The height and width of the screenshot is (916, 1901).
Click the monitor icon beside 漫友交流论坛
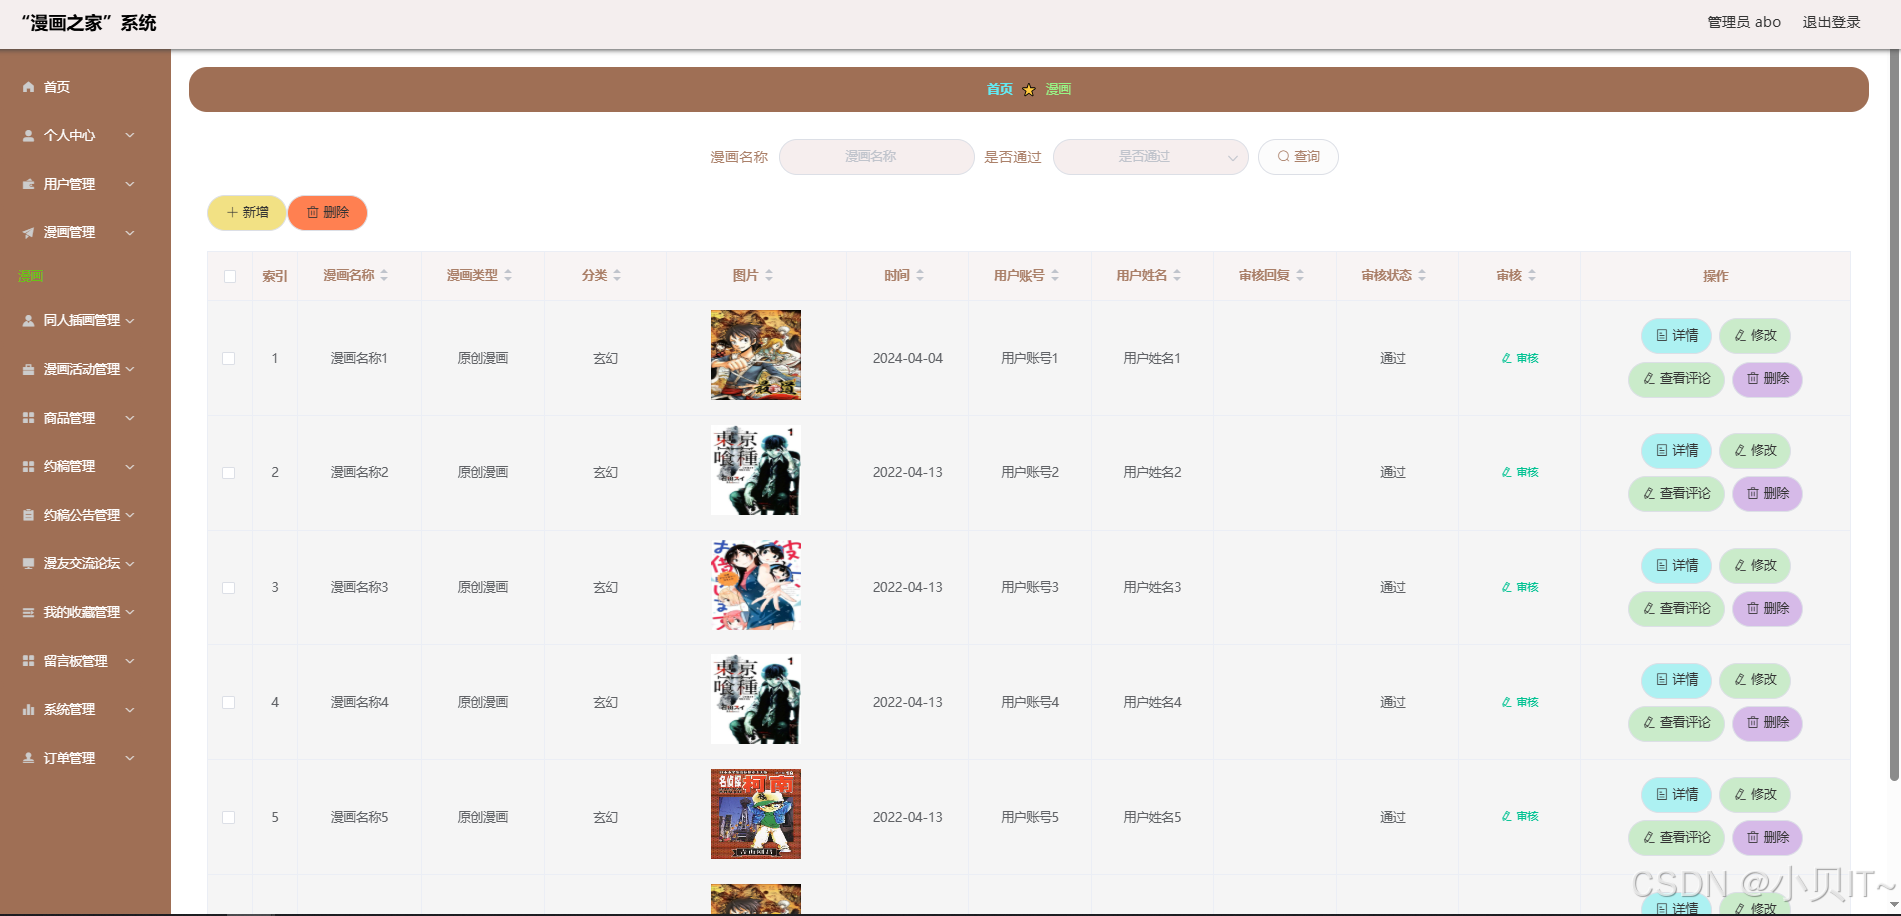coord(28,563)
